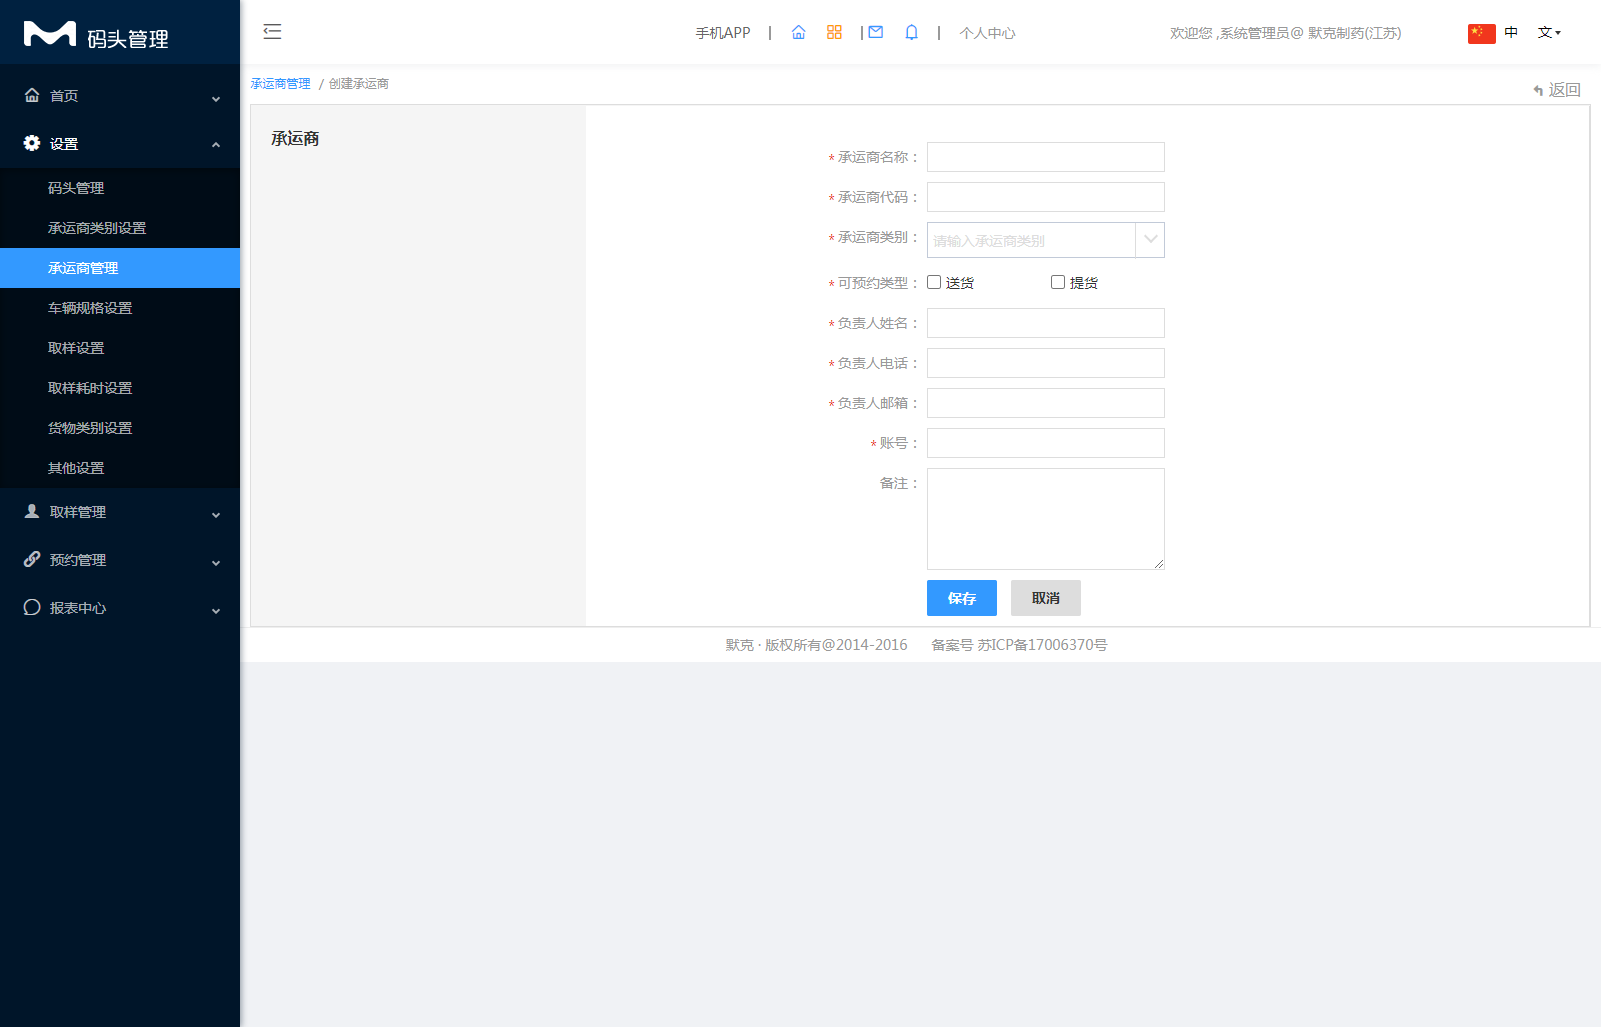This screenshot has height=1027, width=1601.
Task: Click the 首页 house icon in sidebar
Action: tap(32, 95)
